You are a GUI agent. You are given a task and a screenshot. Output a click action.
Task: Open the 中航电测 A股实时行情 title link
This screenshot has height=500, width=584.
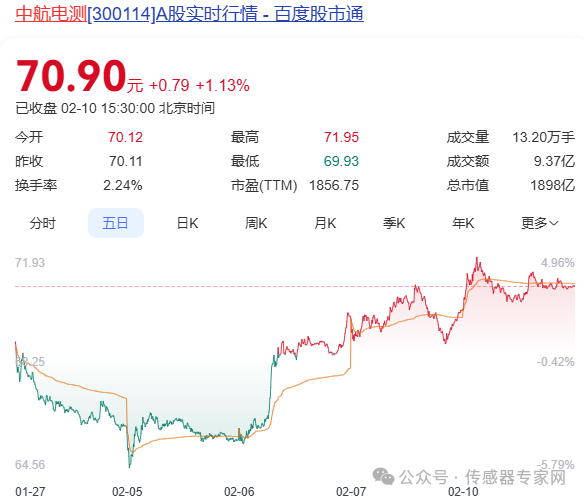pos(189,14)
